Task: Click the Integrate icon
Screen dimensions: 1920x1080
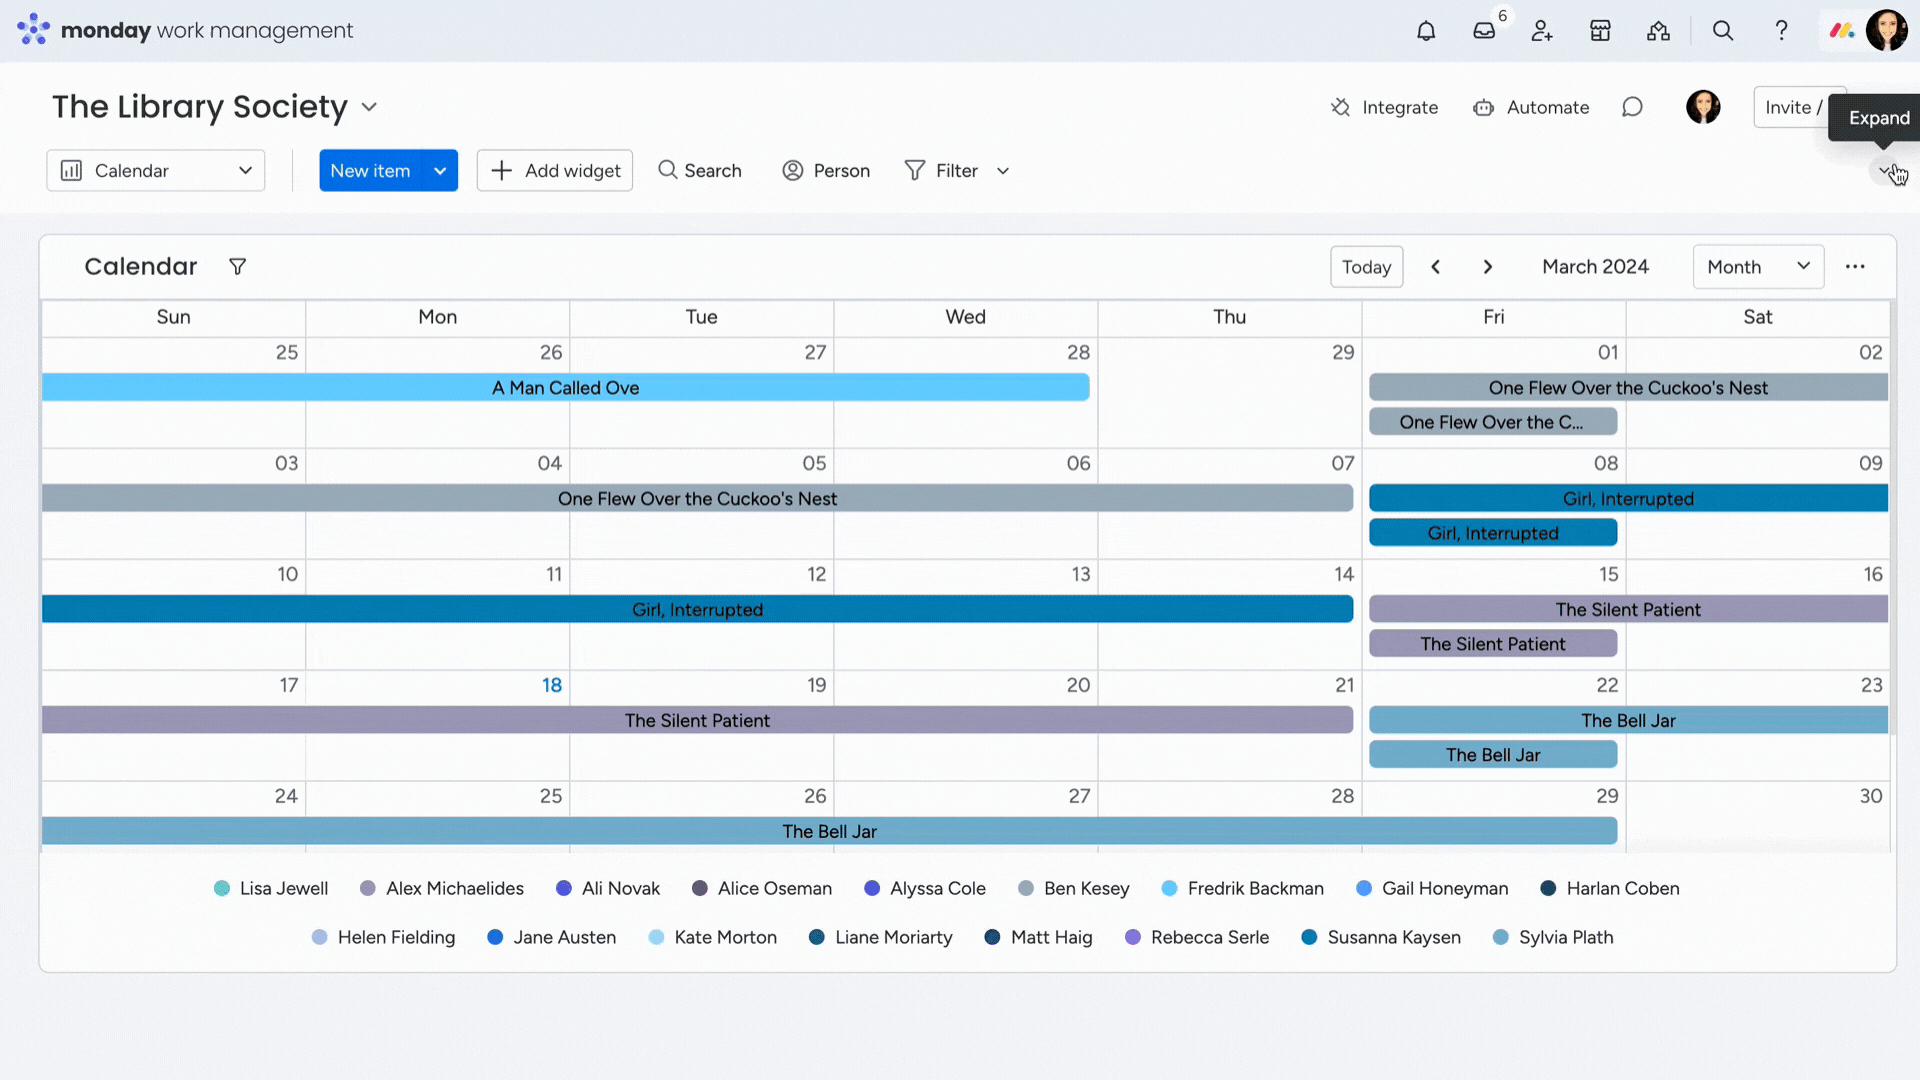Action: coord(1340,107)
